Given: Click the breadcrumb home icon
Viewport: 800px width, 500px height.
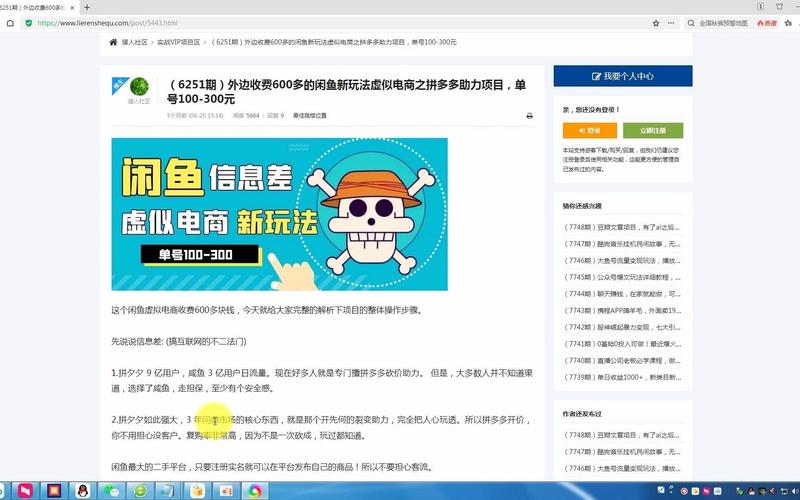Looking at the screenshot, I should pos(113,42).
